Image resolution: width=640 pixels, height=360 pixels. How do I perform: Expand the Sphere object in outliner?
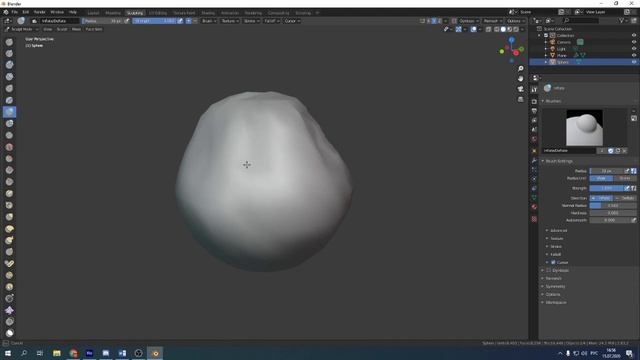(x=546, y=62)
